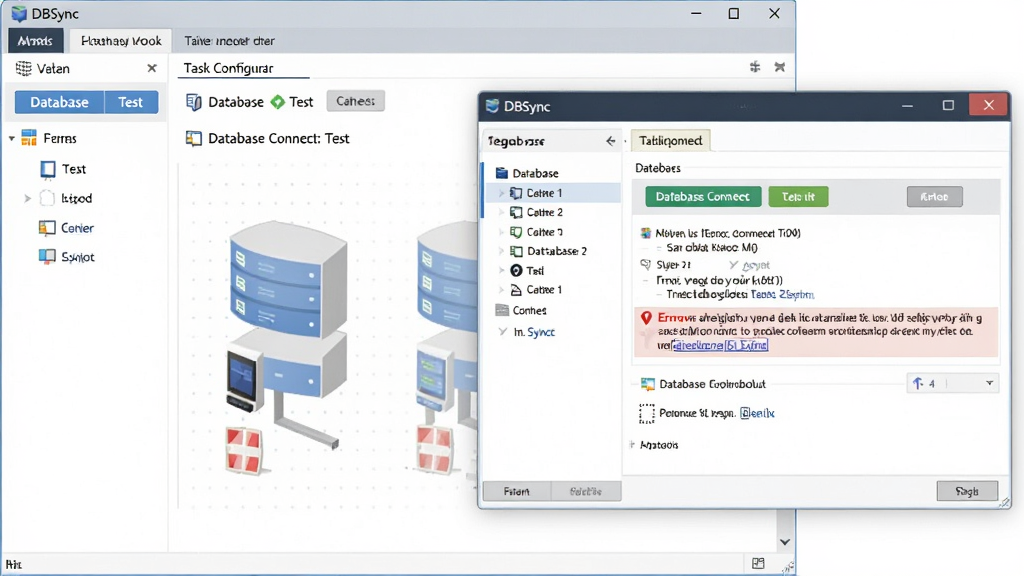
Task: Expand the Caitre 3 tree node
Action: click(x=502, y=232)
